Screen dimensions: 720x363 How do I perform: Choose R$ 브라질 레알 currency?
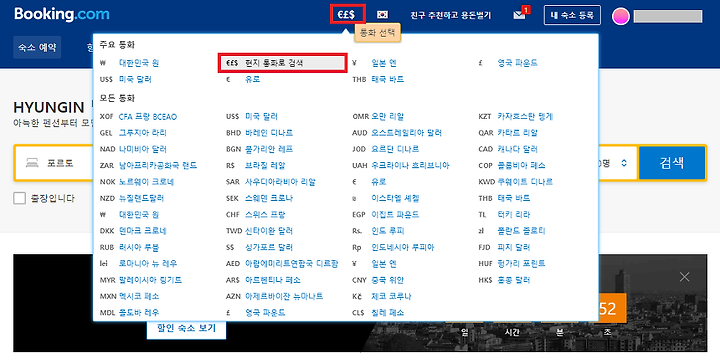256,165
